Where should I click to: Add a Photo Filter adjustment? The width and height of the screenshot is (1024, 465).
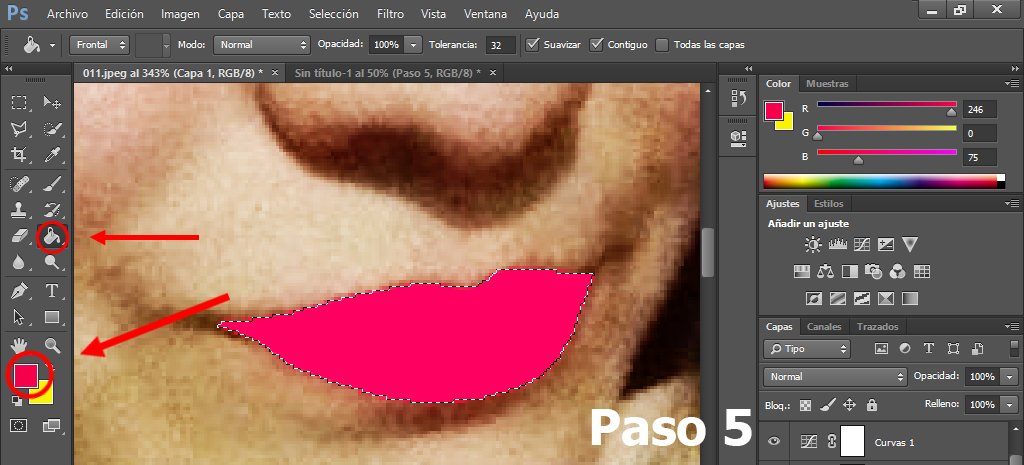tap(873, 271)
